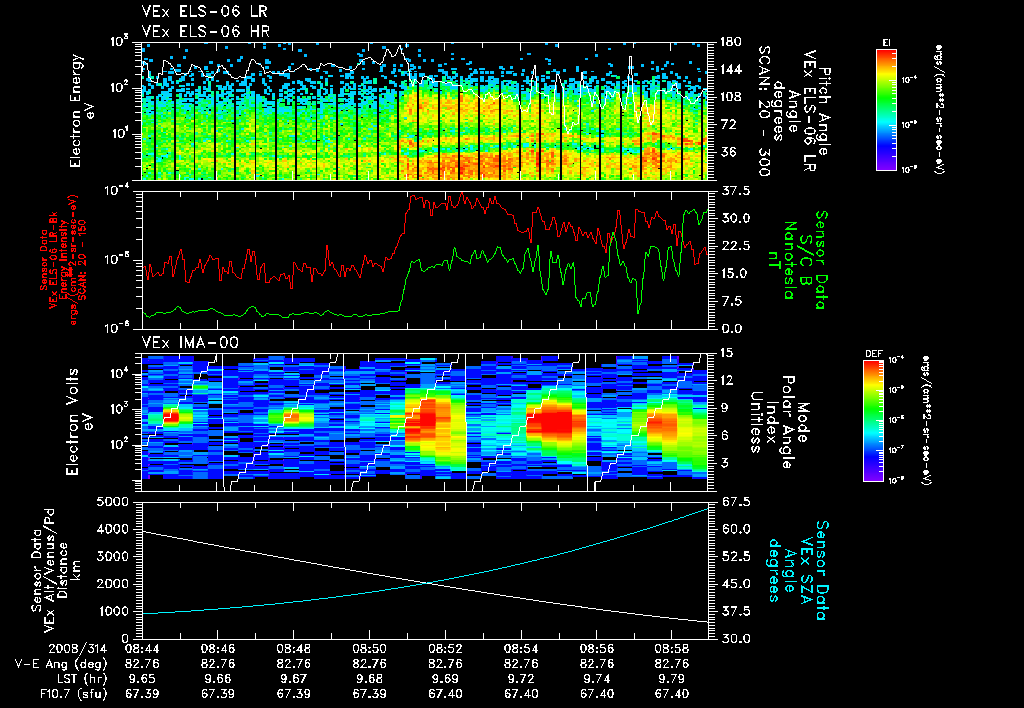The height and width of the screenshot is (708, 1024).
Task: Click the DEF color scale bar
Action: pyautogui.click(x=874, y=420)
